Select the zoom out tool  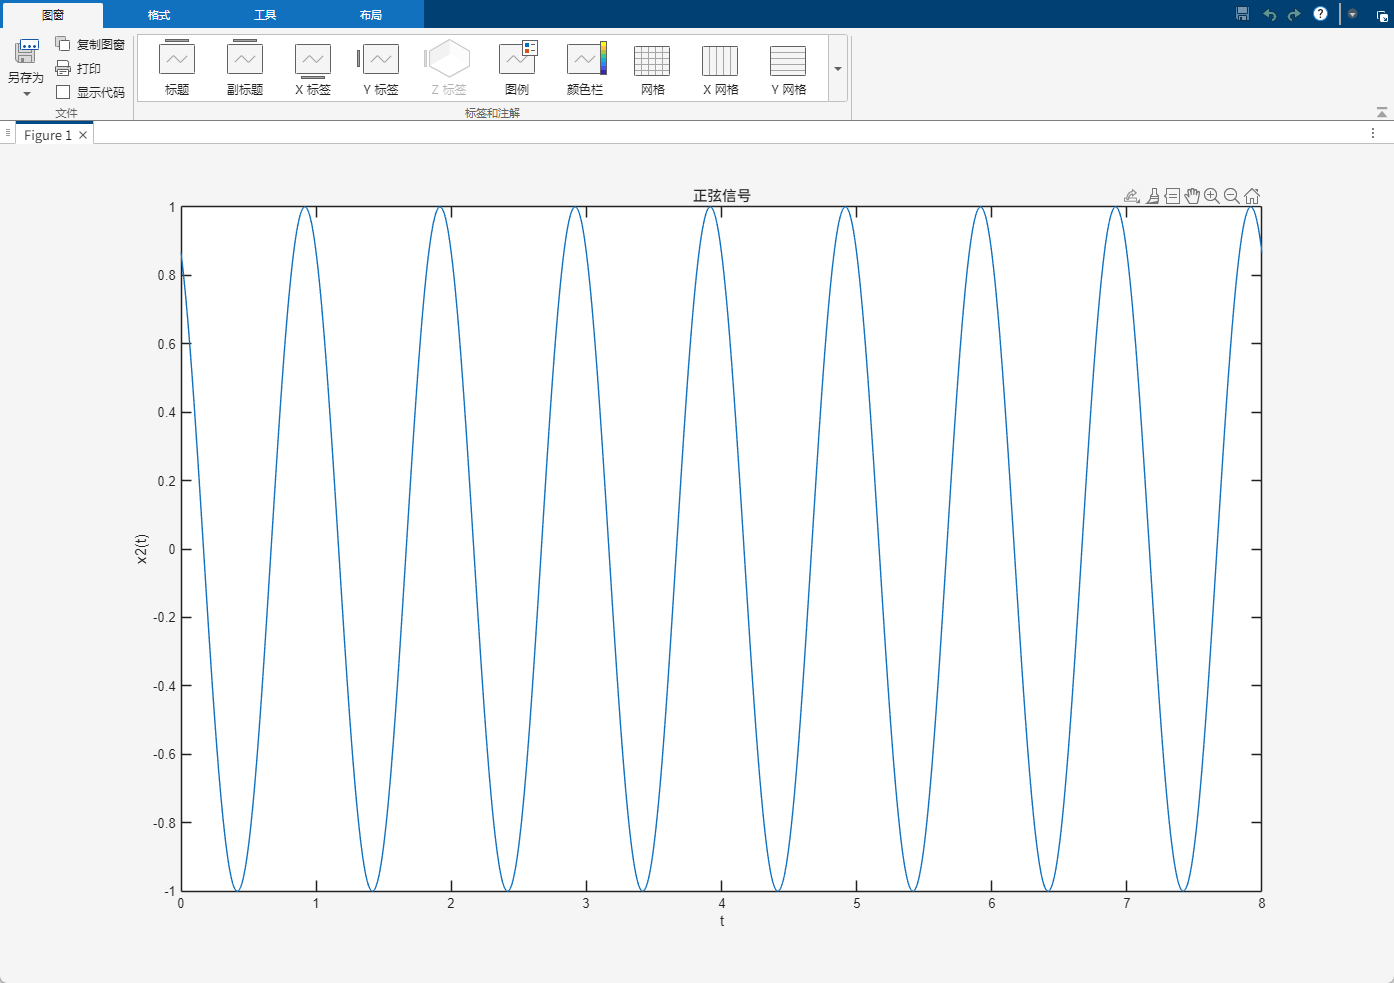(x=1232, y=196)
